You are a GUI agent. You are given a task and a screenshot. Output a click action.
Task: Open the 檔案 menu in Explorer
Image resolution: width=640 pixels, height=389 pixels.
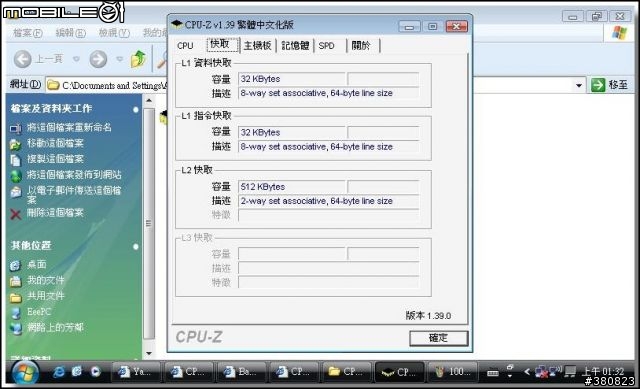click(x=28, y=33)
